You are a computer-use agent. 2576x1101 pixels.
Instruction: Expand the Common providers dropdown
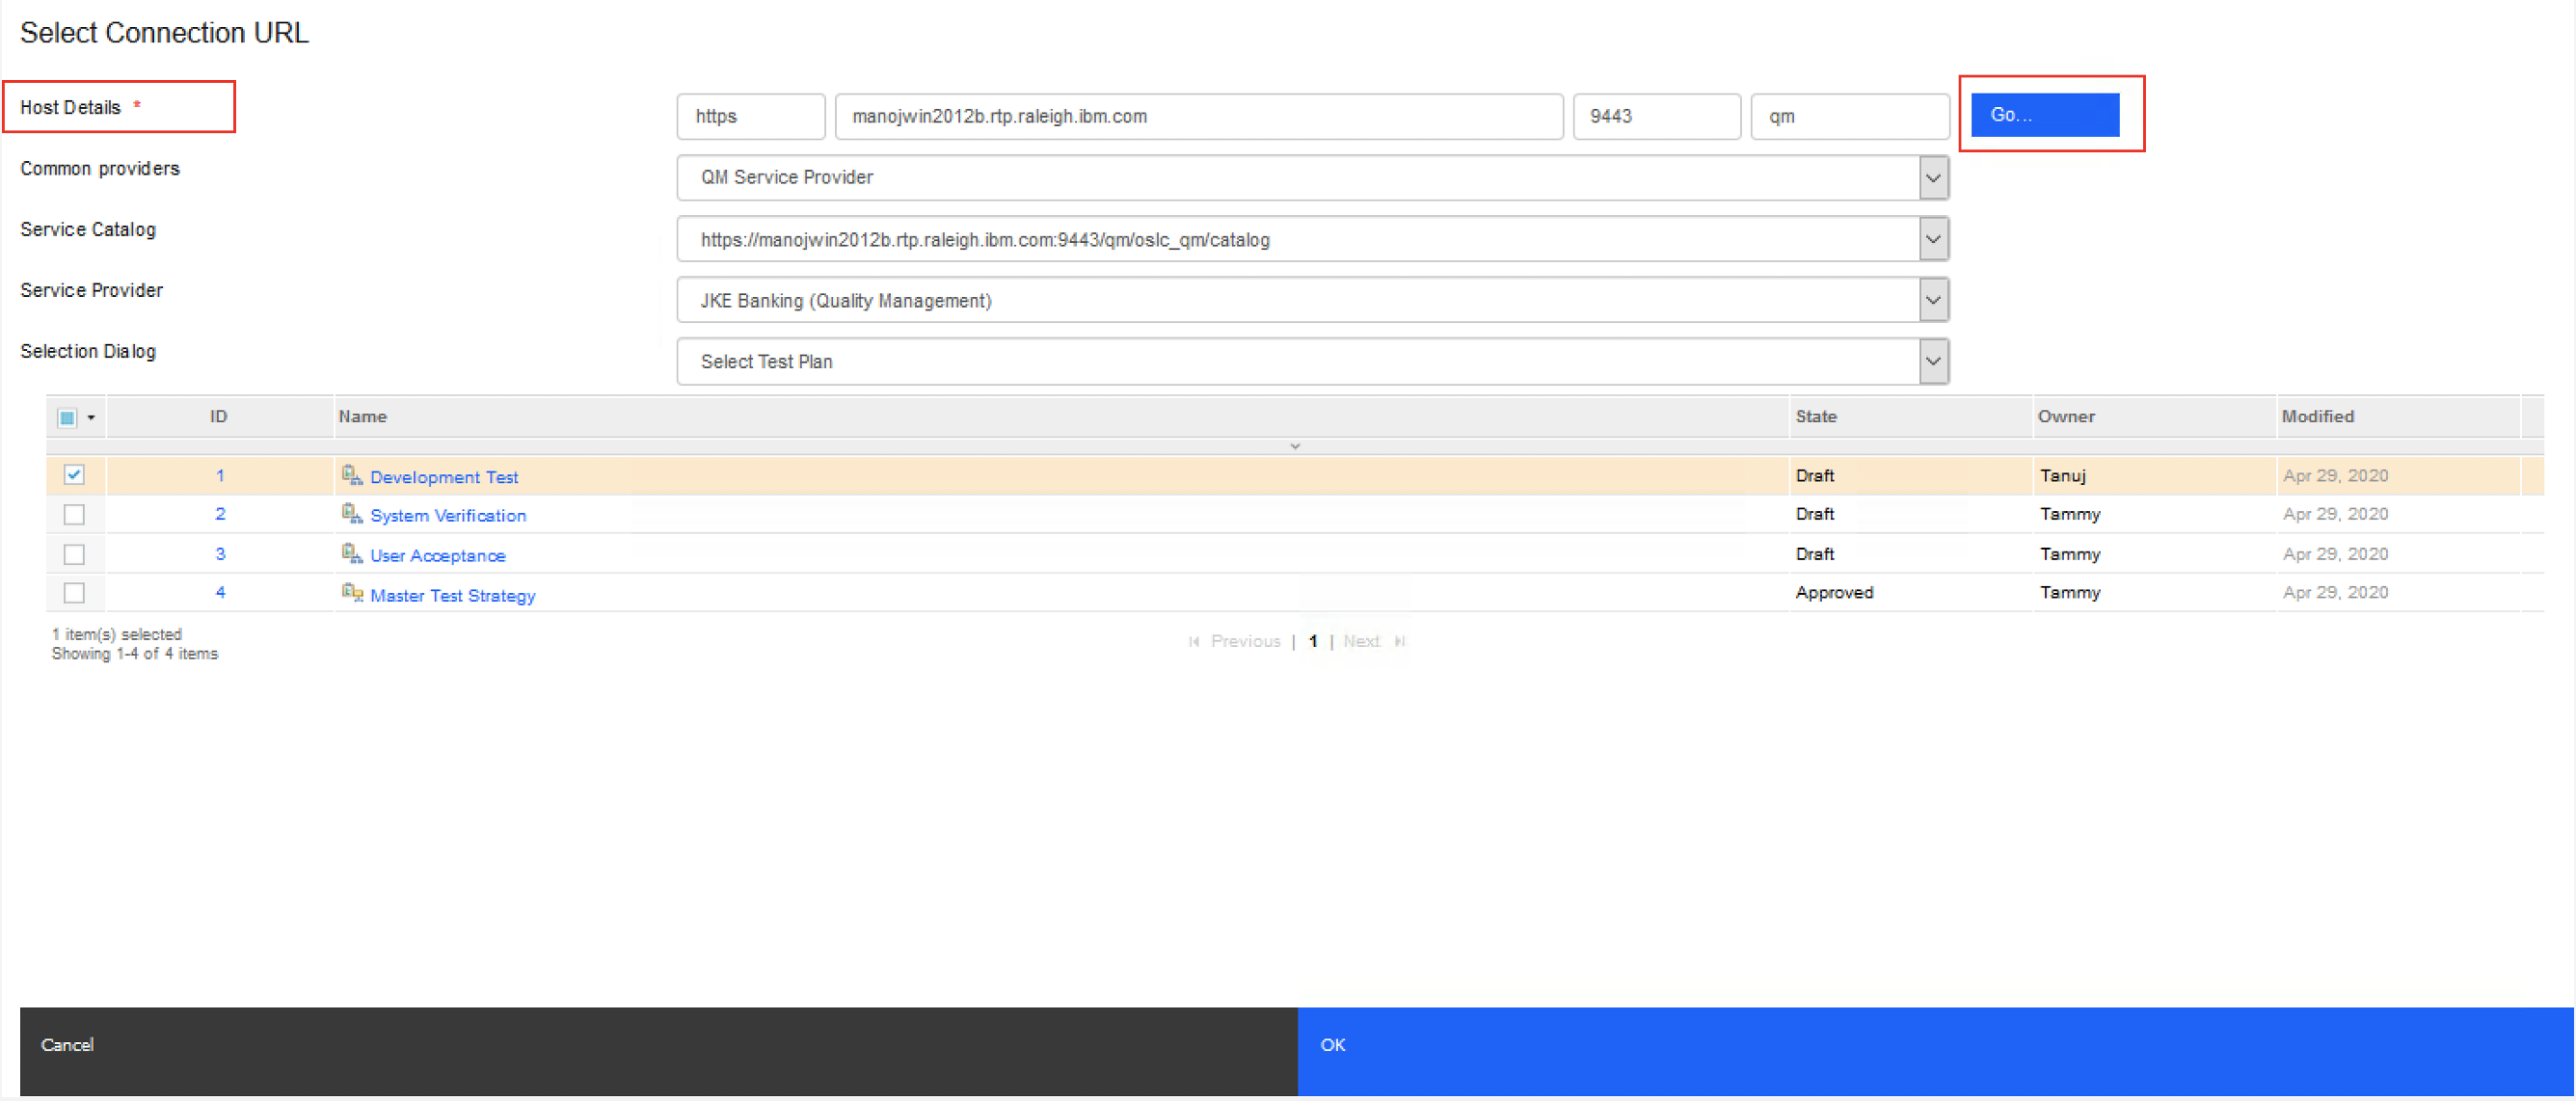pyautogui.click(x=1933, y=178)
